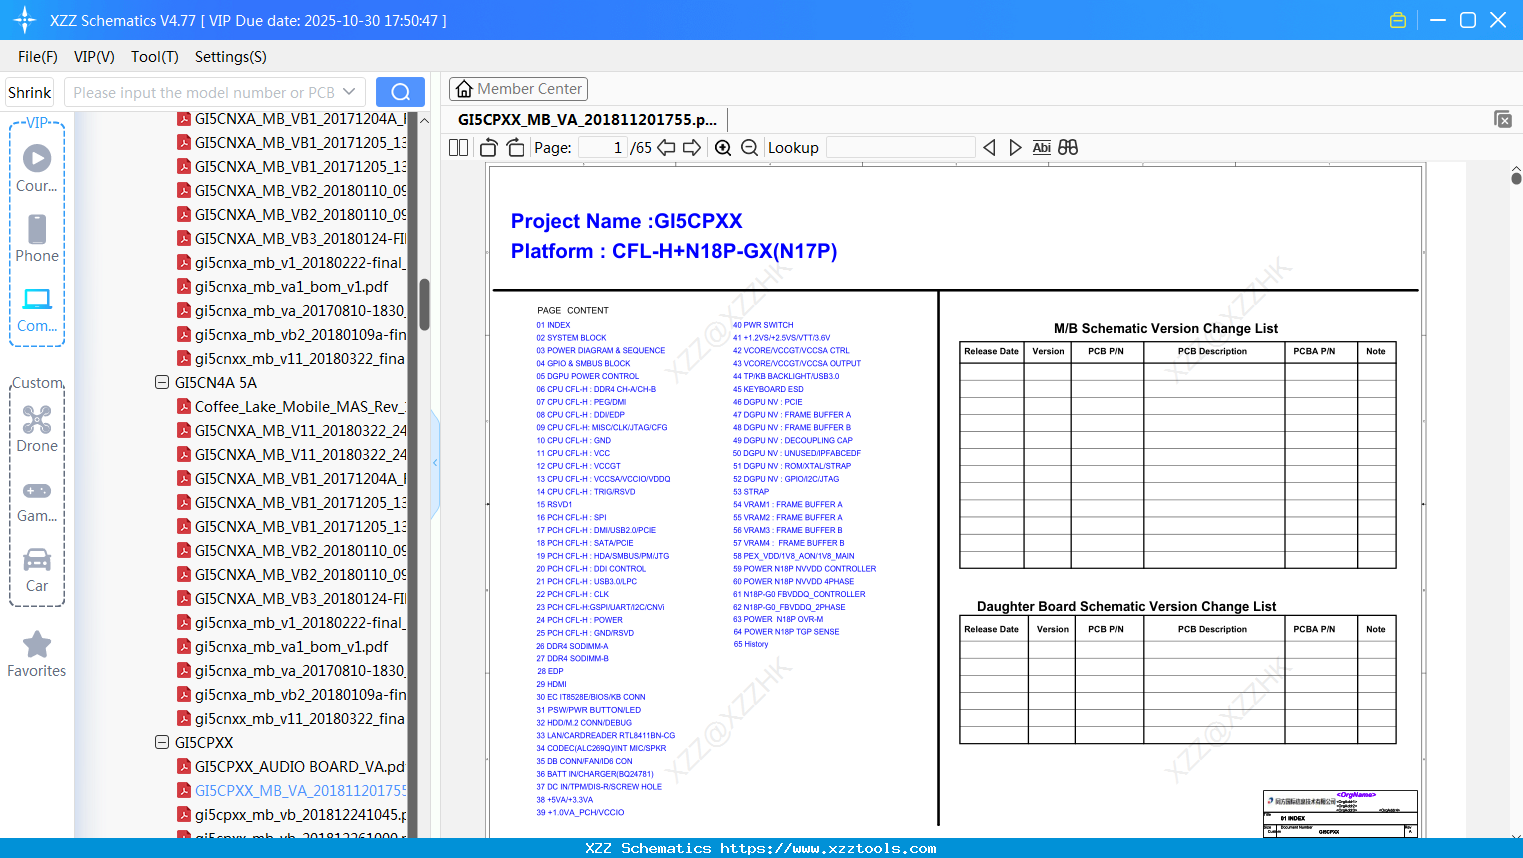Open the Settings(S) menu
Screen dimensions: 1523x858
point(231,57)
